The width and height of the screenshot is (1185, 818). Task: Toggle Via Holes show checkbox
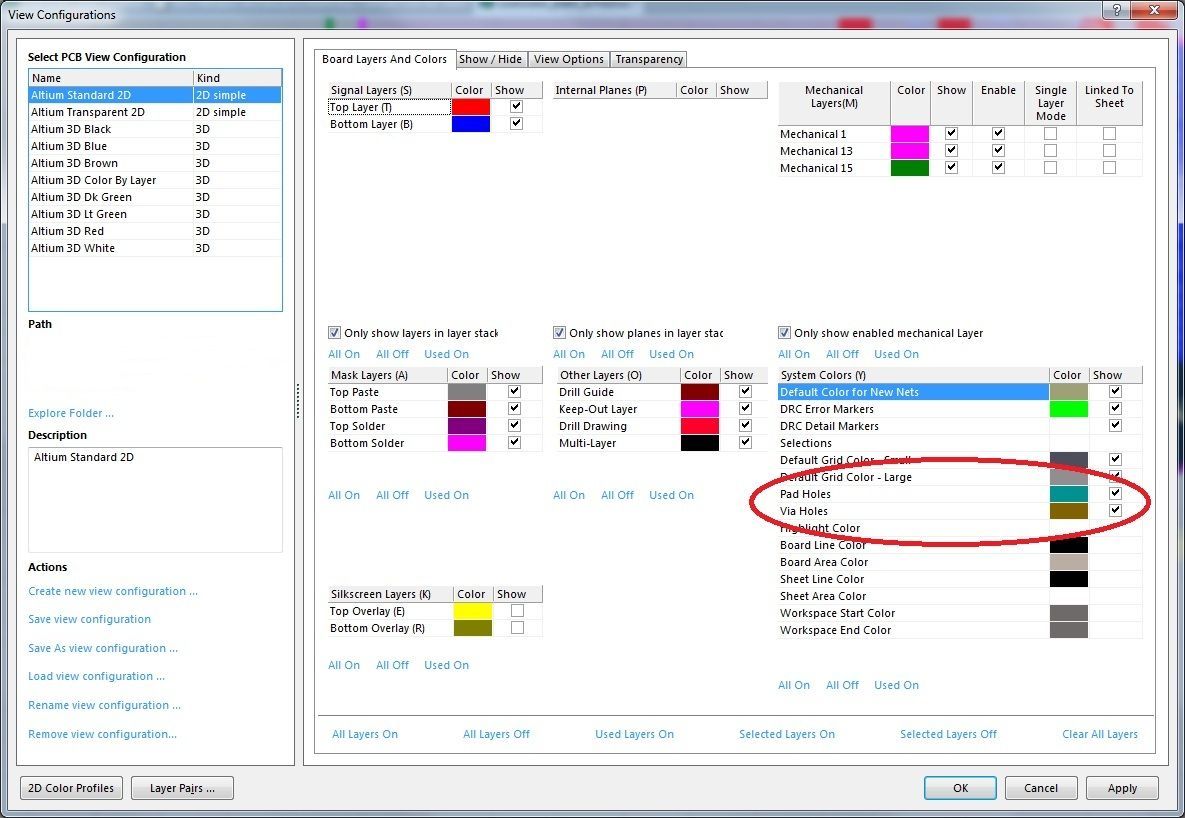pyautogui.click(x=1115, y=510)
